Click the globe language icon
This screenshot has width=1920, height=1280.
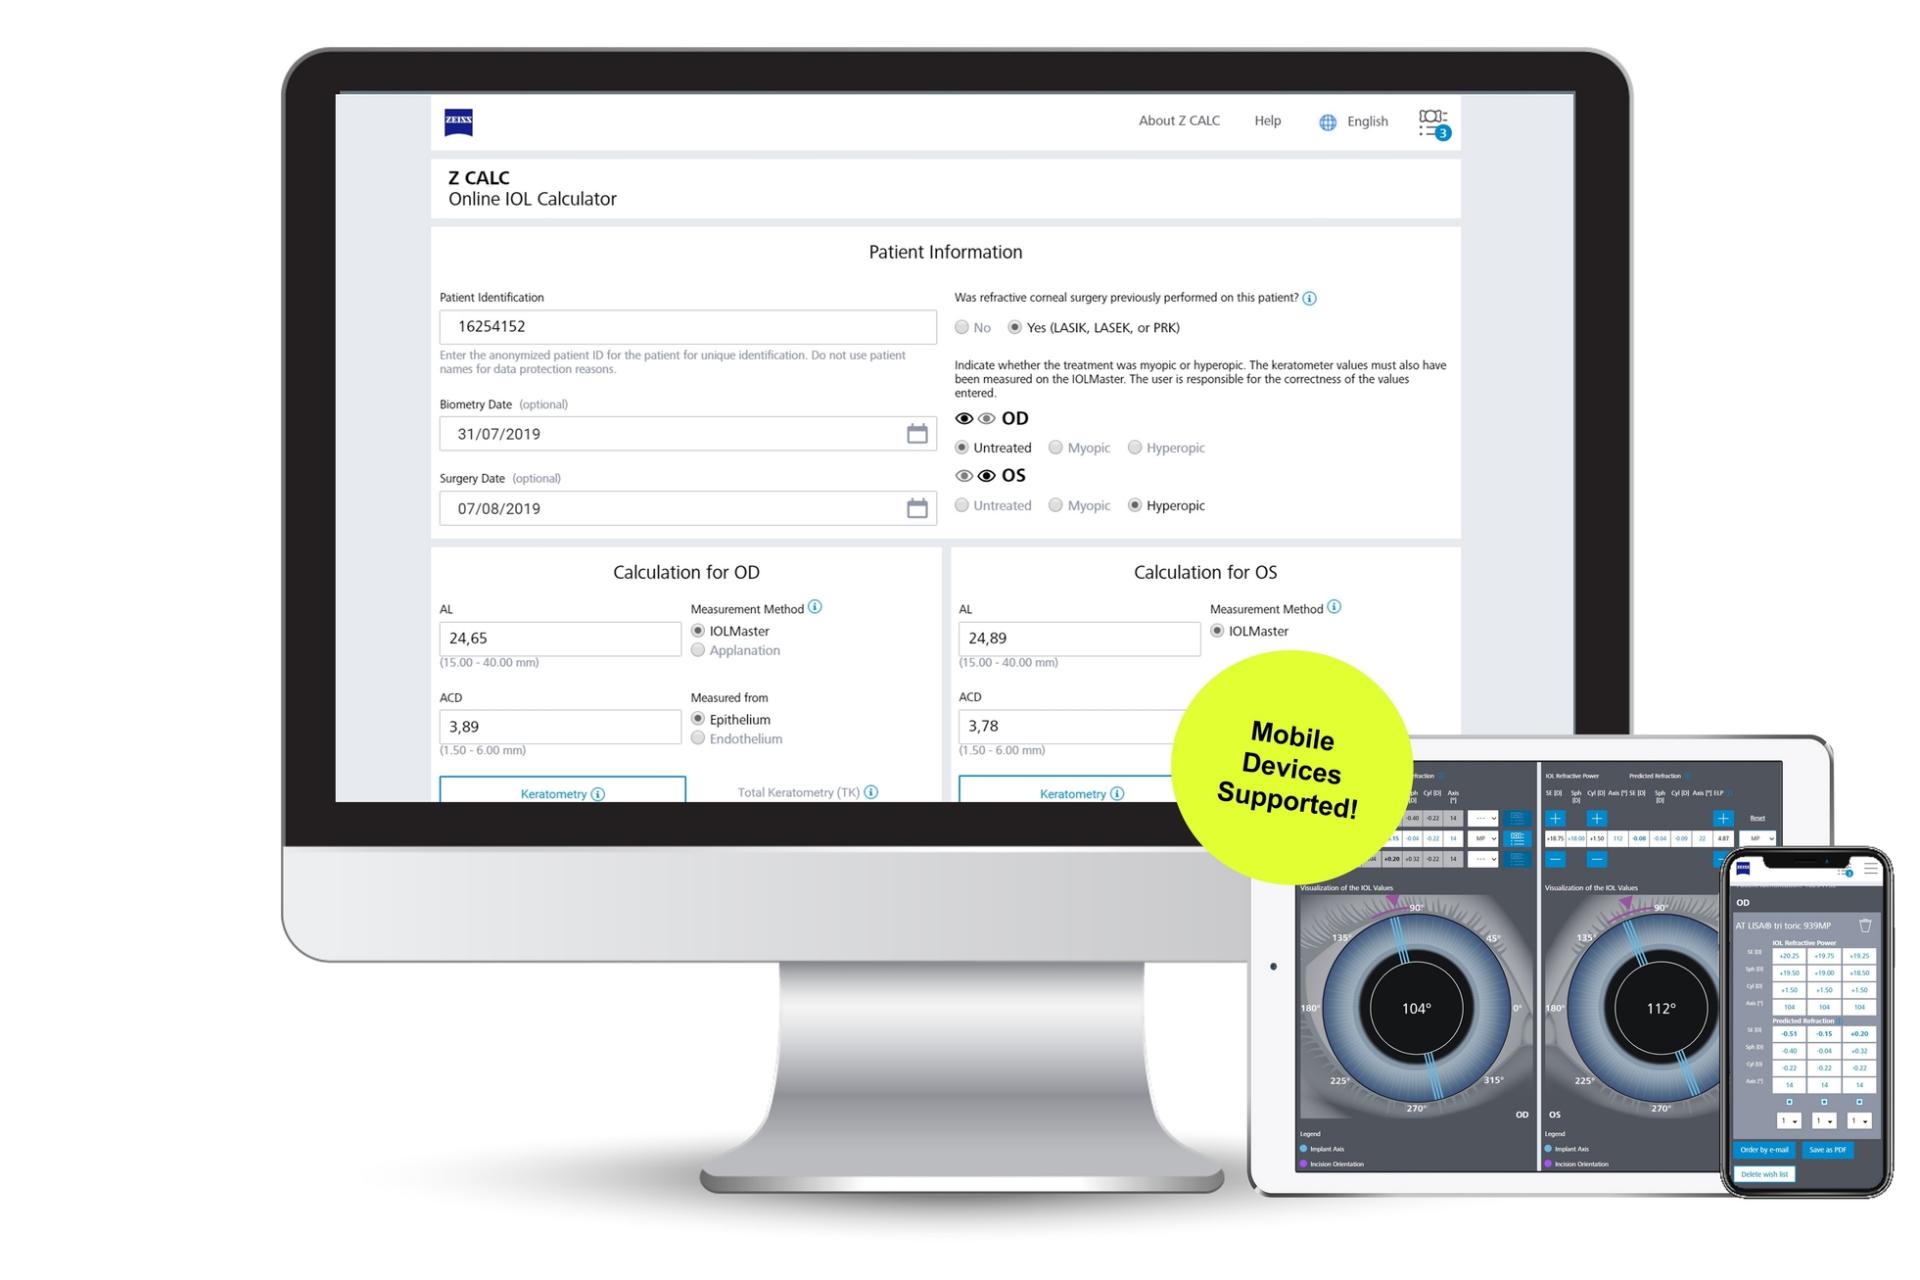1327,122
